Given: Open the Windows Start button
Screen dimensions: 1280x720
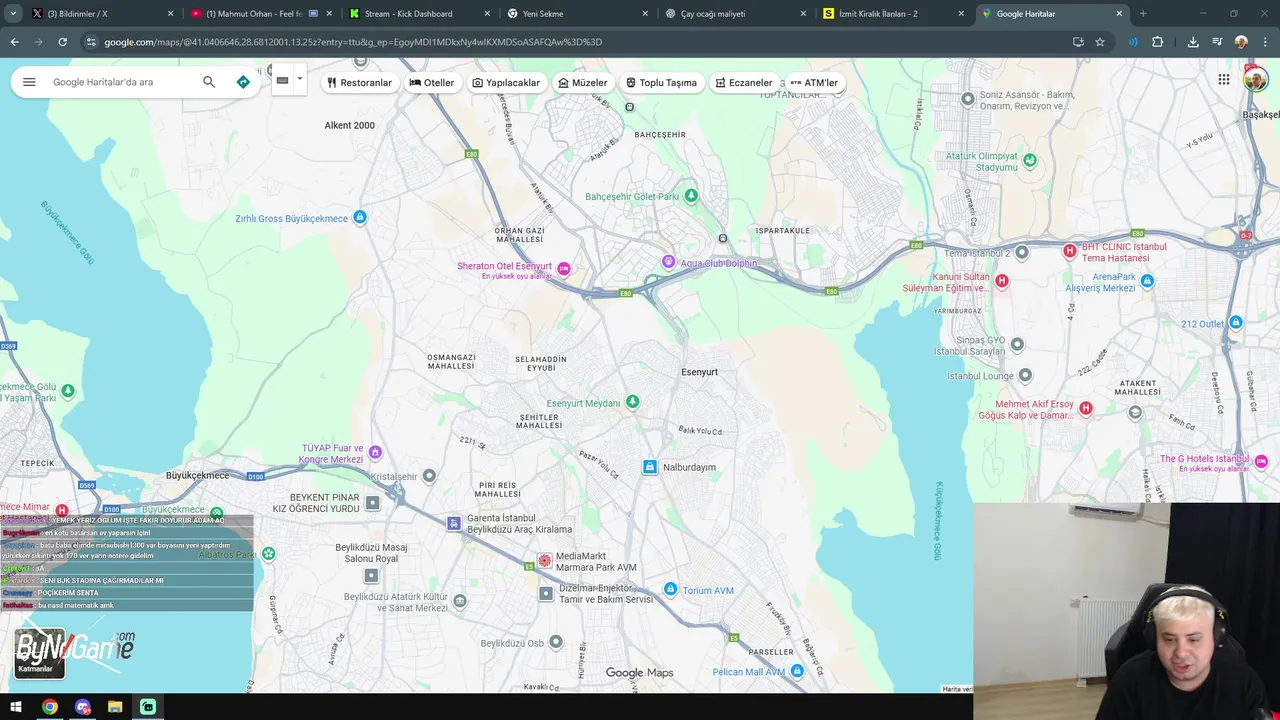Looking at the screenshot, I should [x=16, y=707].
